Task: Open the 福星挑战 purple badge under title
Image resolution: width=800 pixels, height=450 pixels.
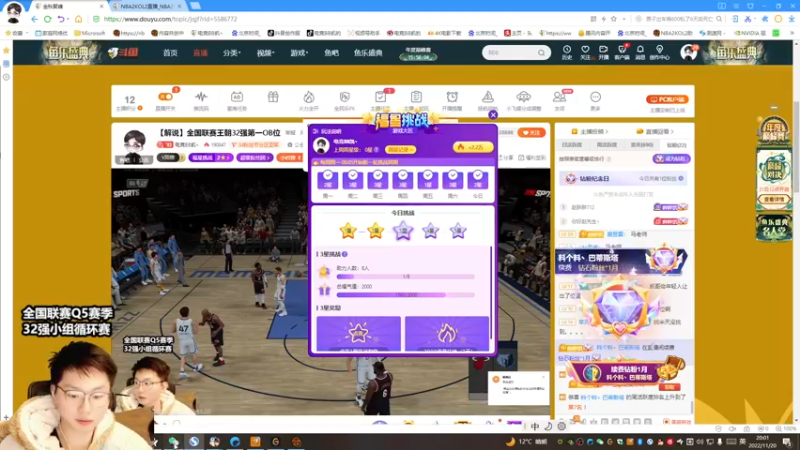Action: (x=210, y=158)
